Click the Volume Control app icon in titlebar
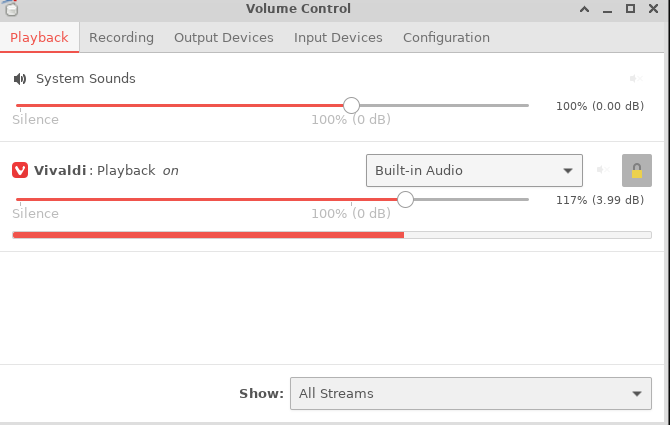This screenshot has width=670, height=425. pyautogui.click(x=10, y=8)
